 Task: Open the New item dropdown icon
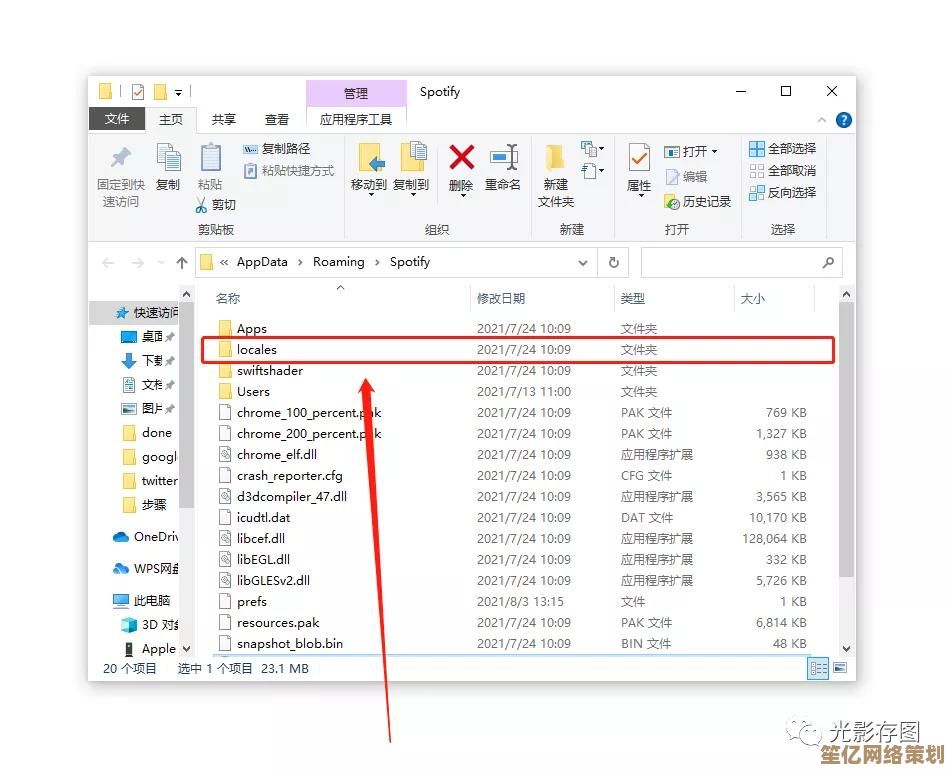click(592, 149)
